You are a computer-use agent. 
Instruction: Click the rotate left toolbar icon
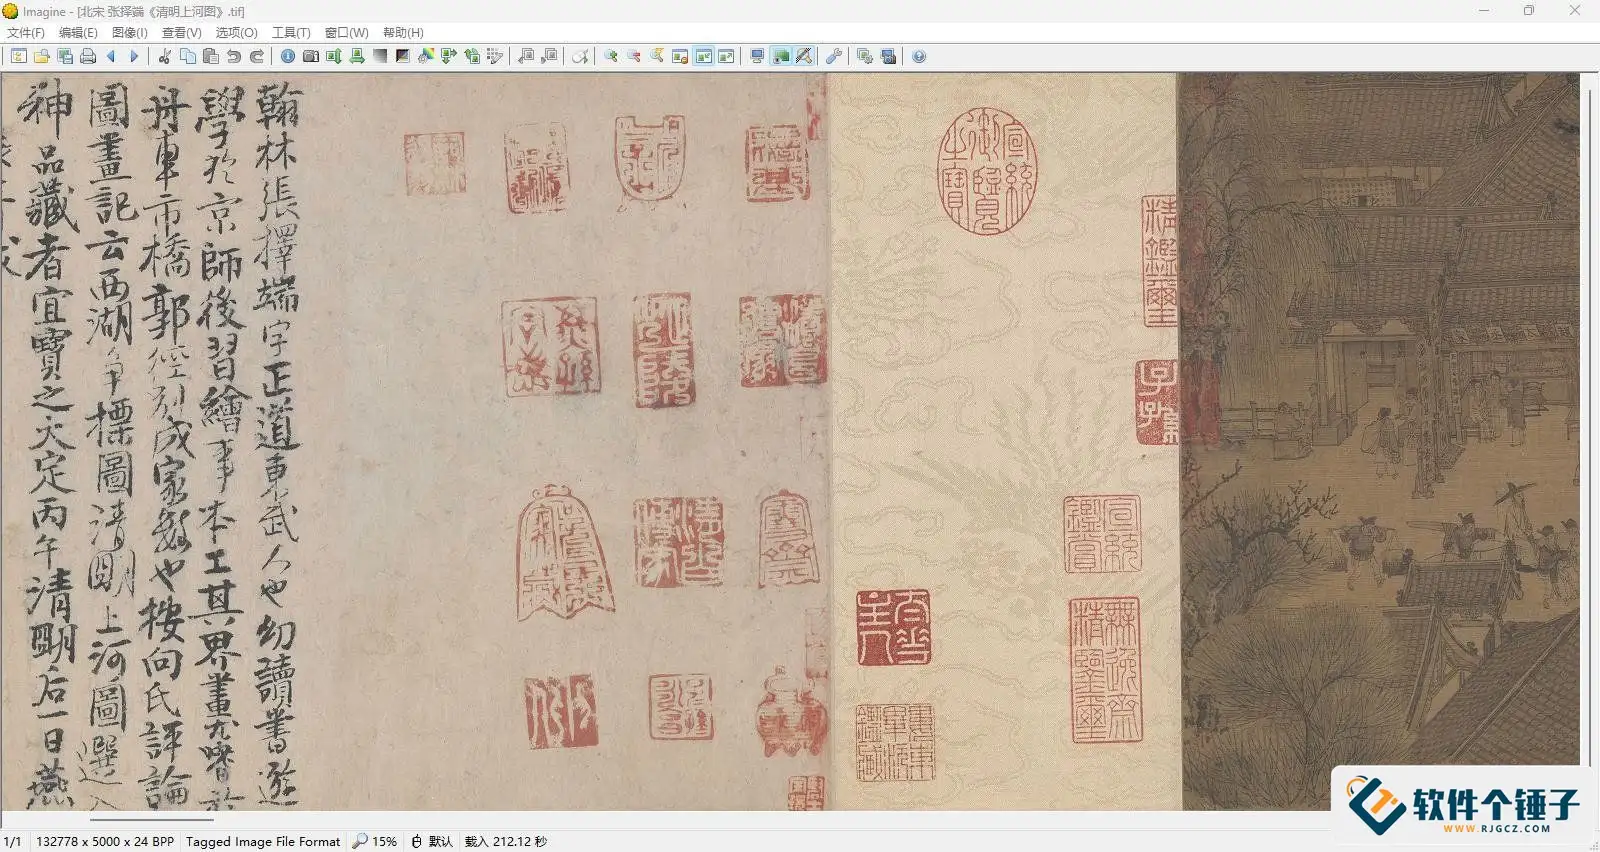(448, 56)
